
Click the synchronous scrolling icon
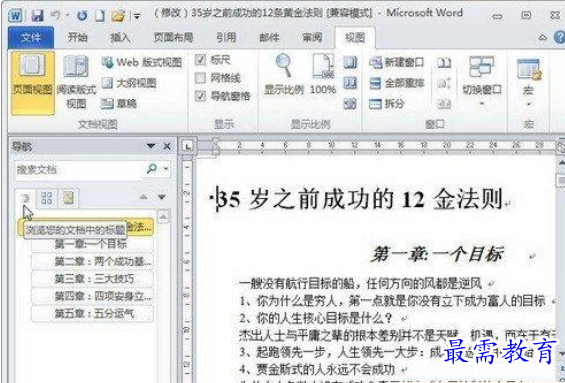[x=444, y=84]
